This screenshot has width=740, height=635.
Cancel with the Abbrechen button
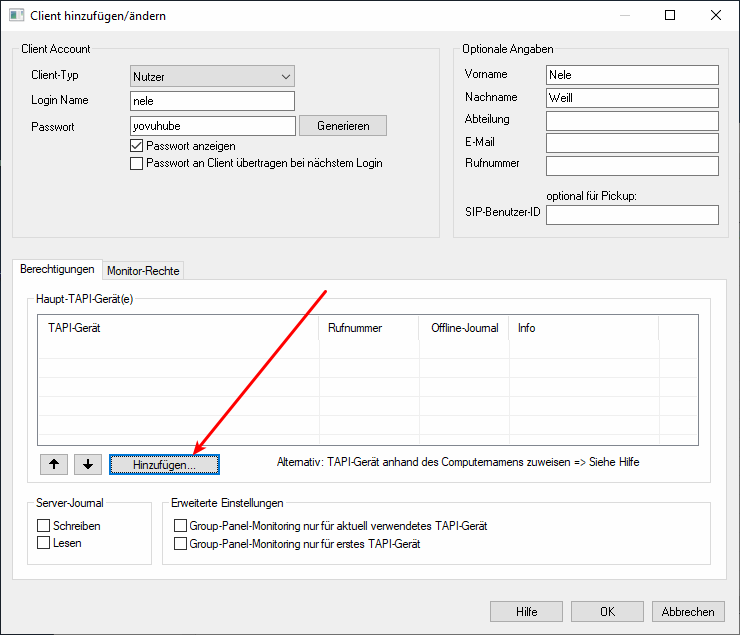pos(688,612)
